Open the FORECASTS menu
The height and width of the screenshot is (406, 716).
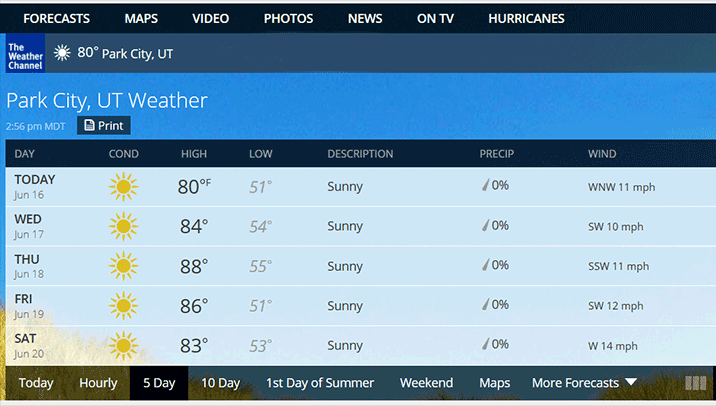(x=56, y=18)
